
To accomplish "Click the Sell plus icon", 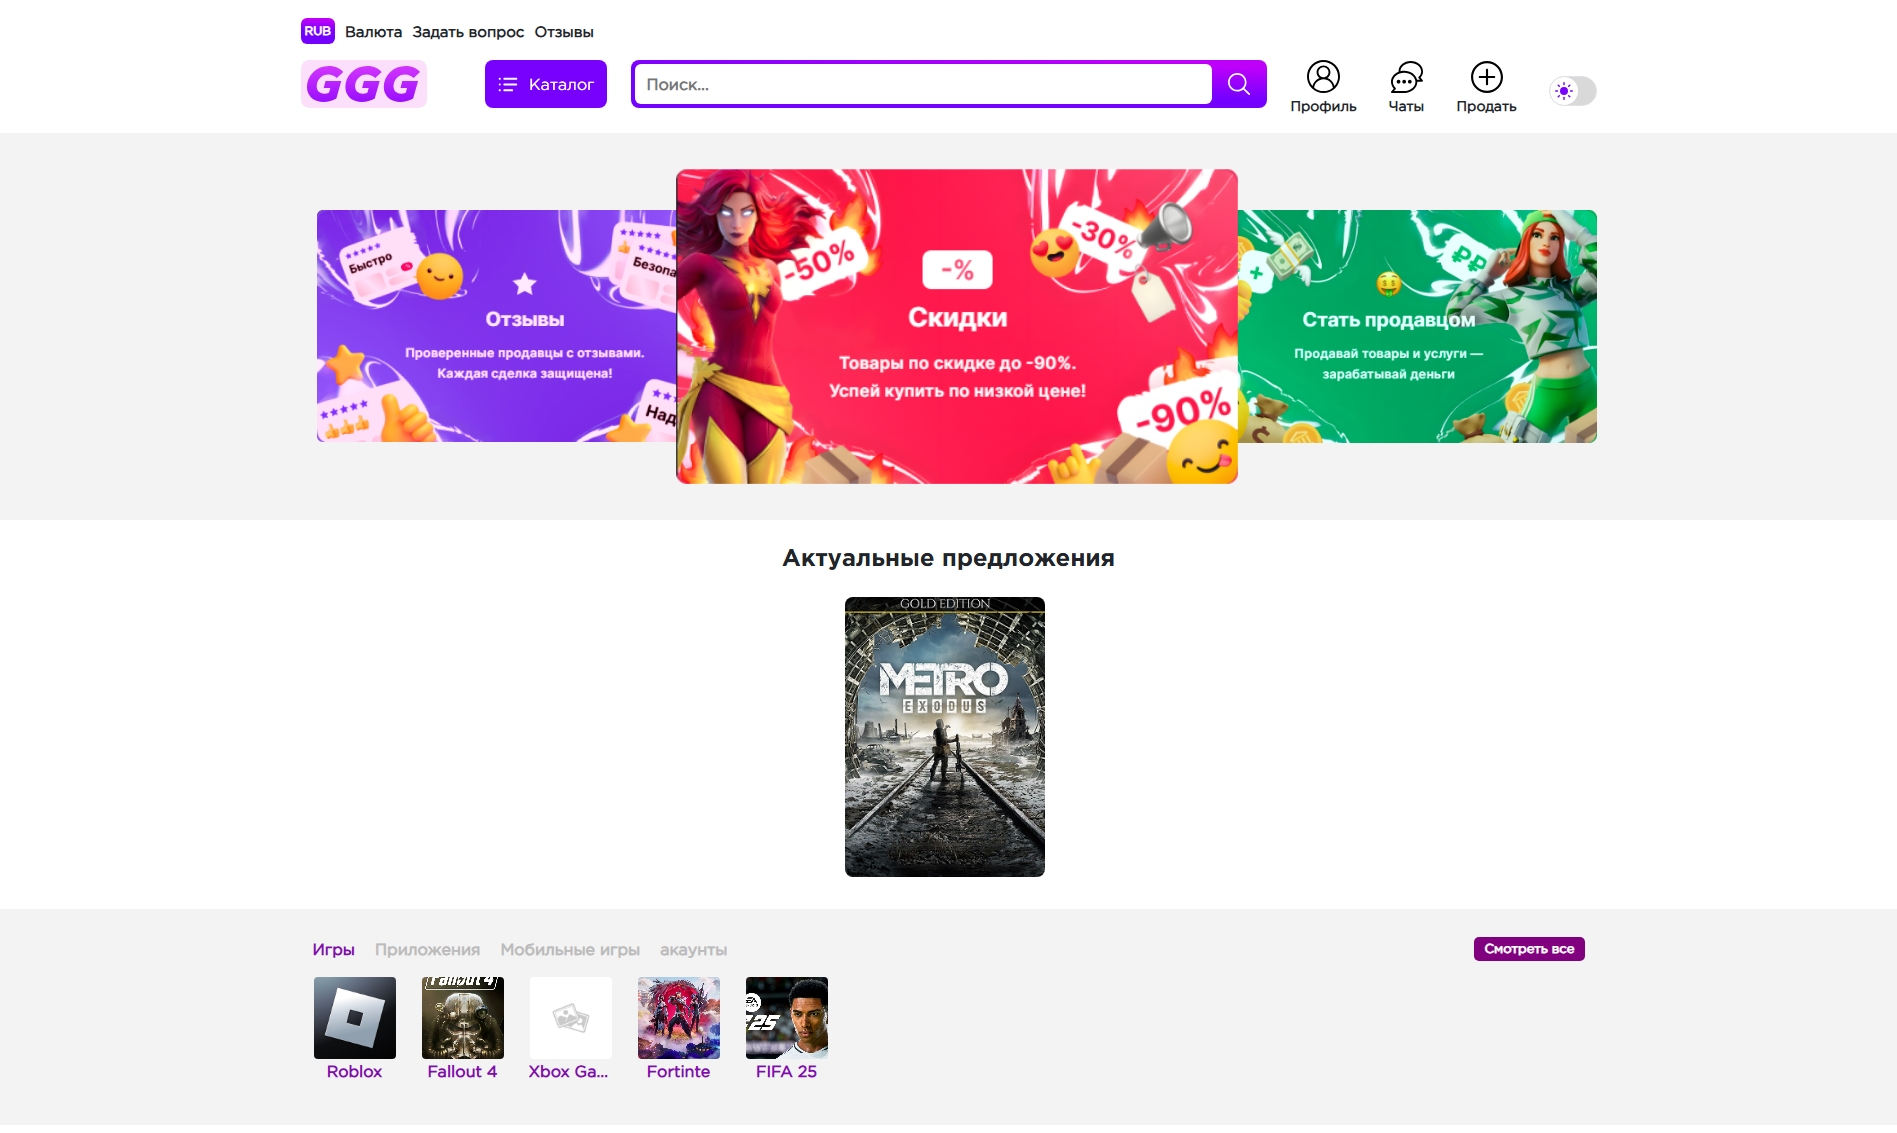I will [x=1486, y=78].
